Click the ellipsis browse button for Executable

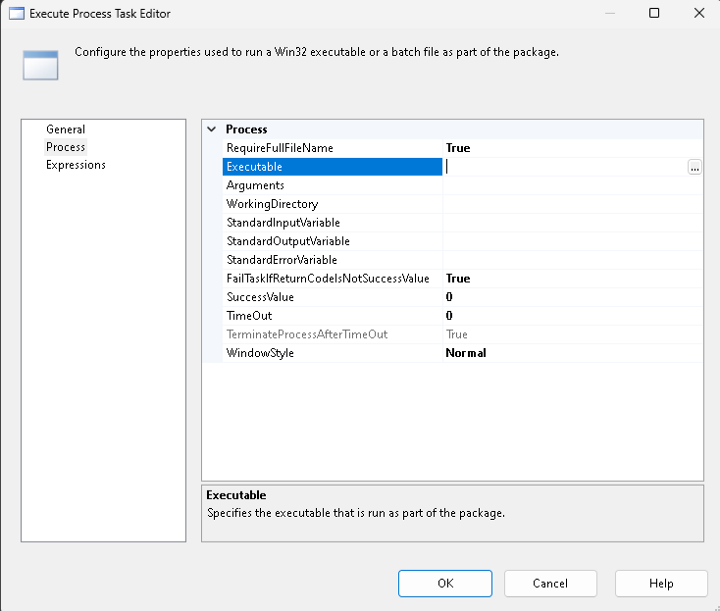694,168
